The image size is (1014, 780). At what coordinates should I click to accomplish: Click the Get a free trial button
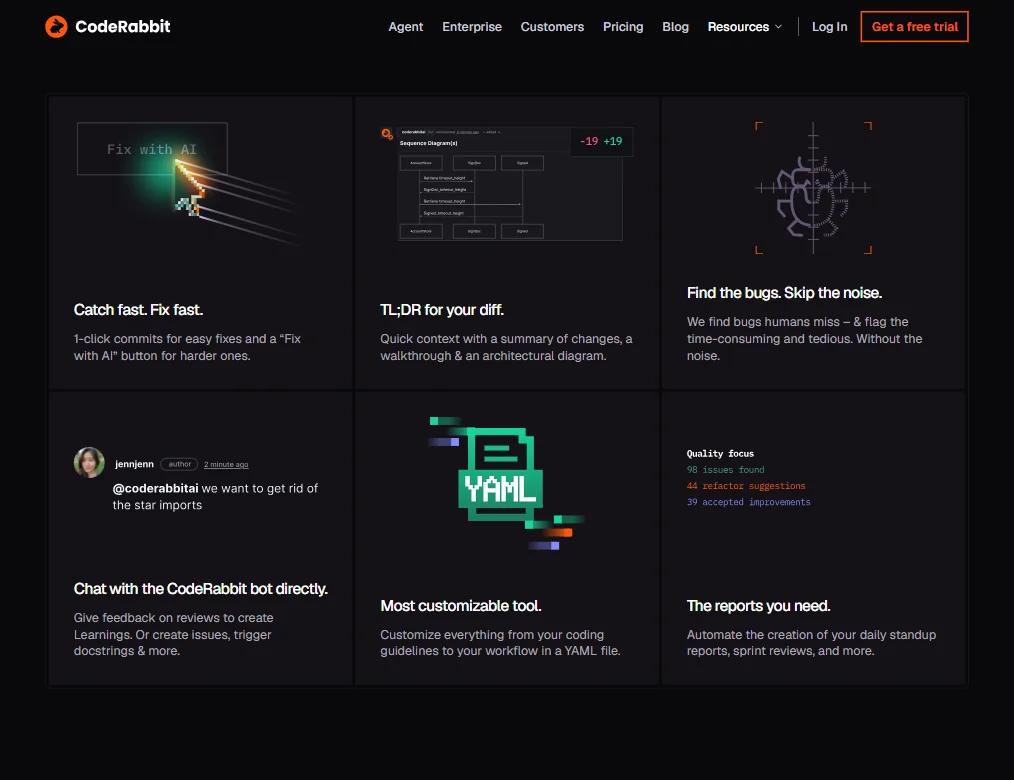pos(914,27)
